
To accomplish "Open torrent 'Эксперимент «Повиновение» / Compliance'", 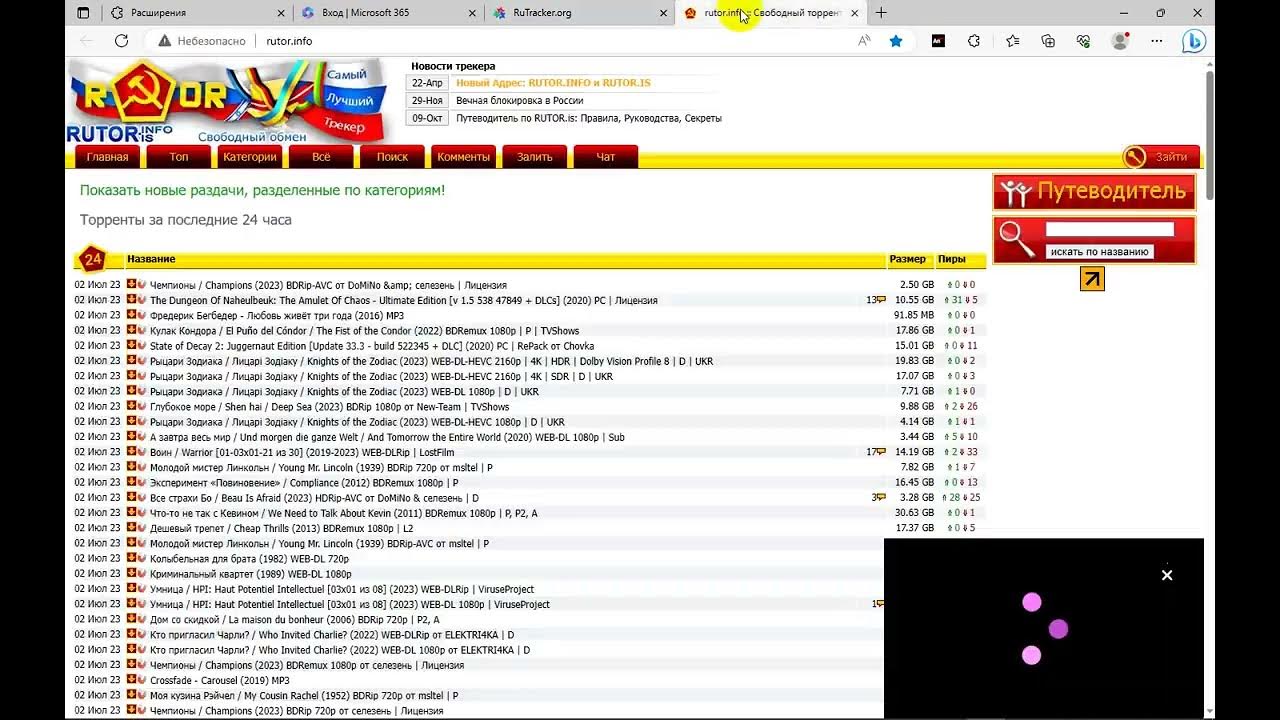I will tap(303, 482).
